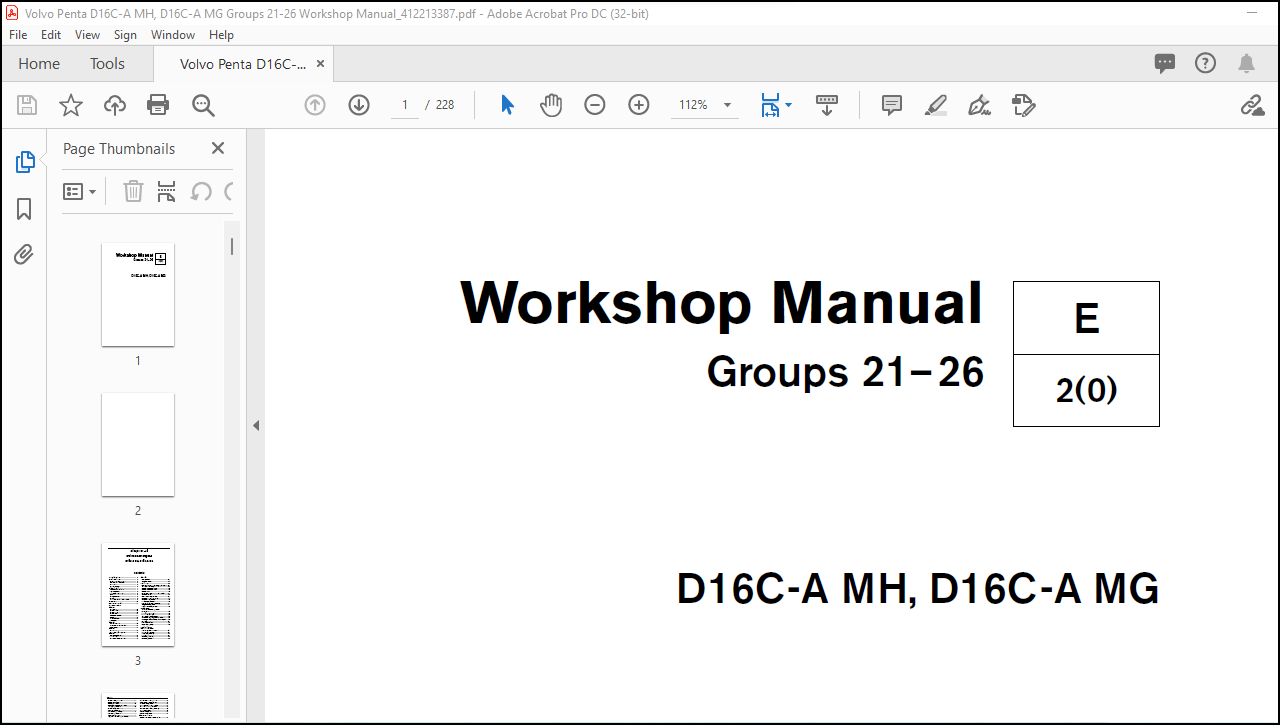The height and width of the screenshot is (725, 1280).
Task: Open the Bookmarks panel icon
Action: pos(24,208)
